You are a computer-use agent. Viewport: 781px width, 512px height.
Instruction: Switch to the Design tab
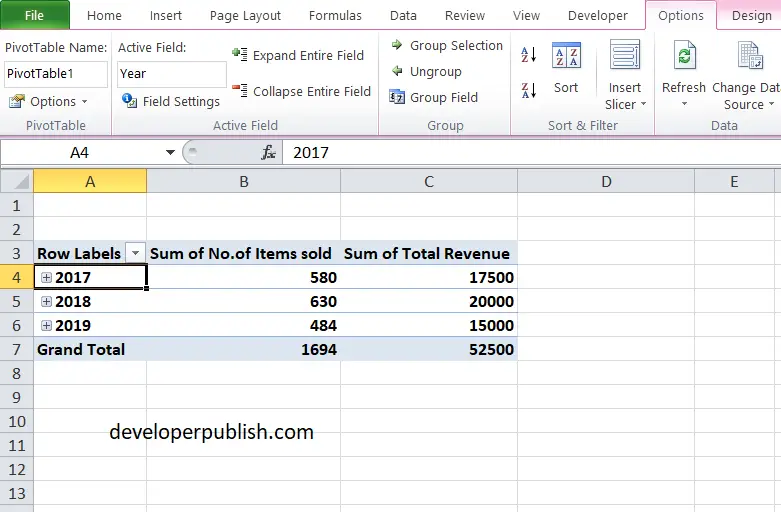pyautogui.click(x=752, y=15)
